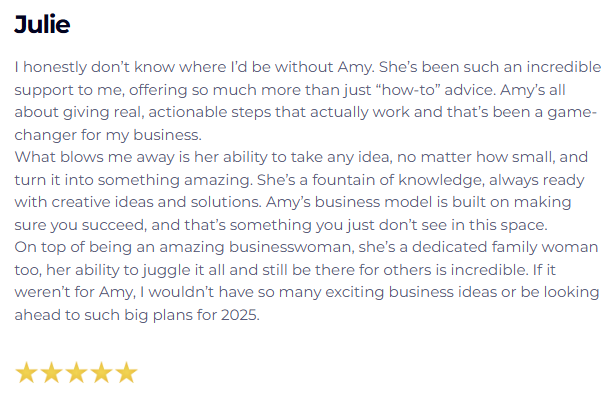Click the "Julie" reviewer name heading
The width and height of the screenshot is (615, 400).
pyautogui.click(x=42, y=24)
